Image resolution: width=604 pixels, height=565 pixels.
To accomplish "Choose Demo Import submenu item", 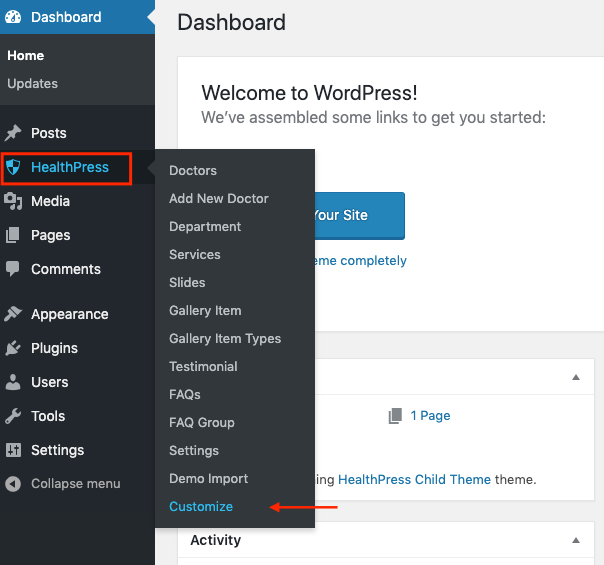I will pos(208,479).
